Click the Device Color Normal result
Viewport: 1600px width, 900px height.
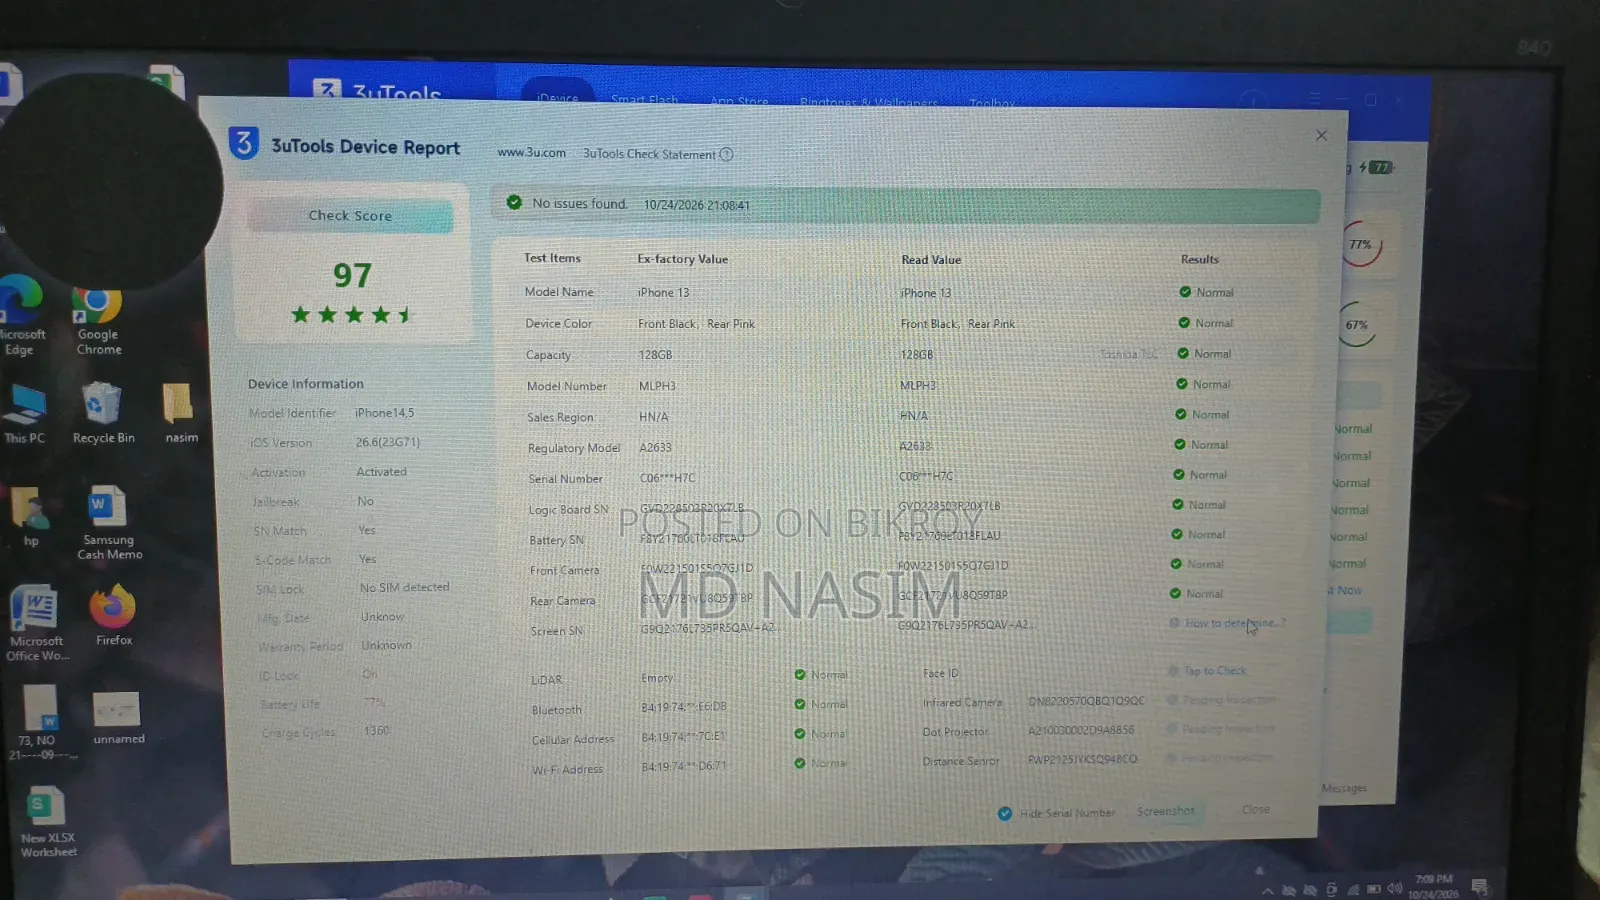1206,323
